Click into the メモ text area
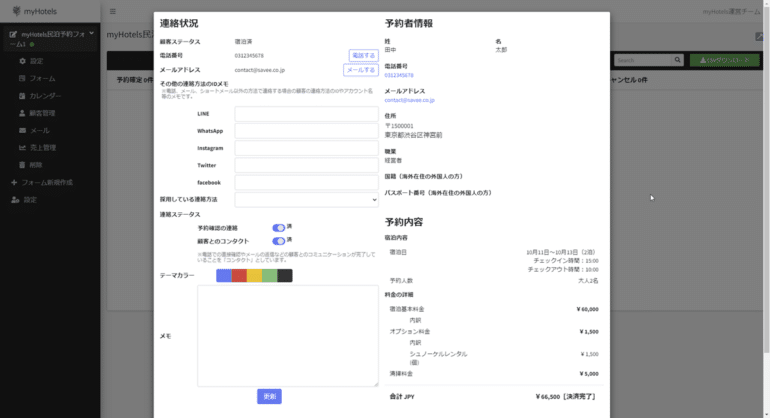 (x=288, y=336)
